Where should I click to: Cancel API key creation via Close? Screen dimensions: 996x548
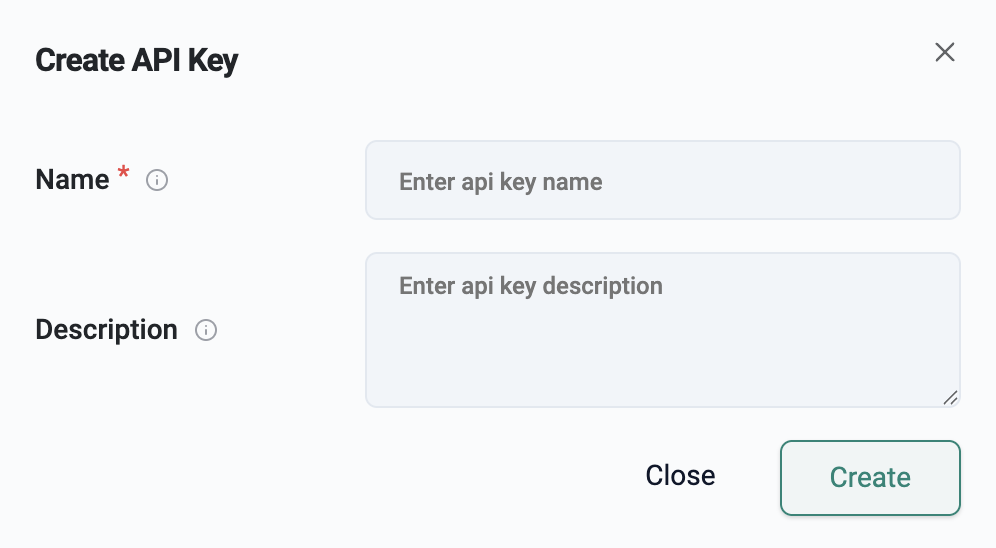[x=680, y=476]
